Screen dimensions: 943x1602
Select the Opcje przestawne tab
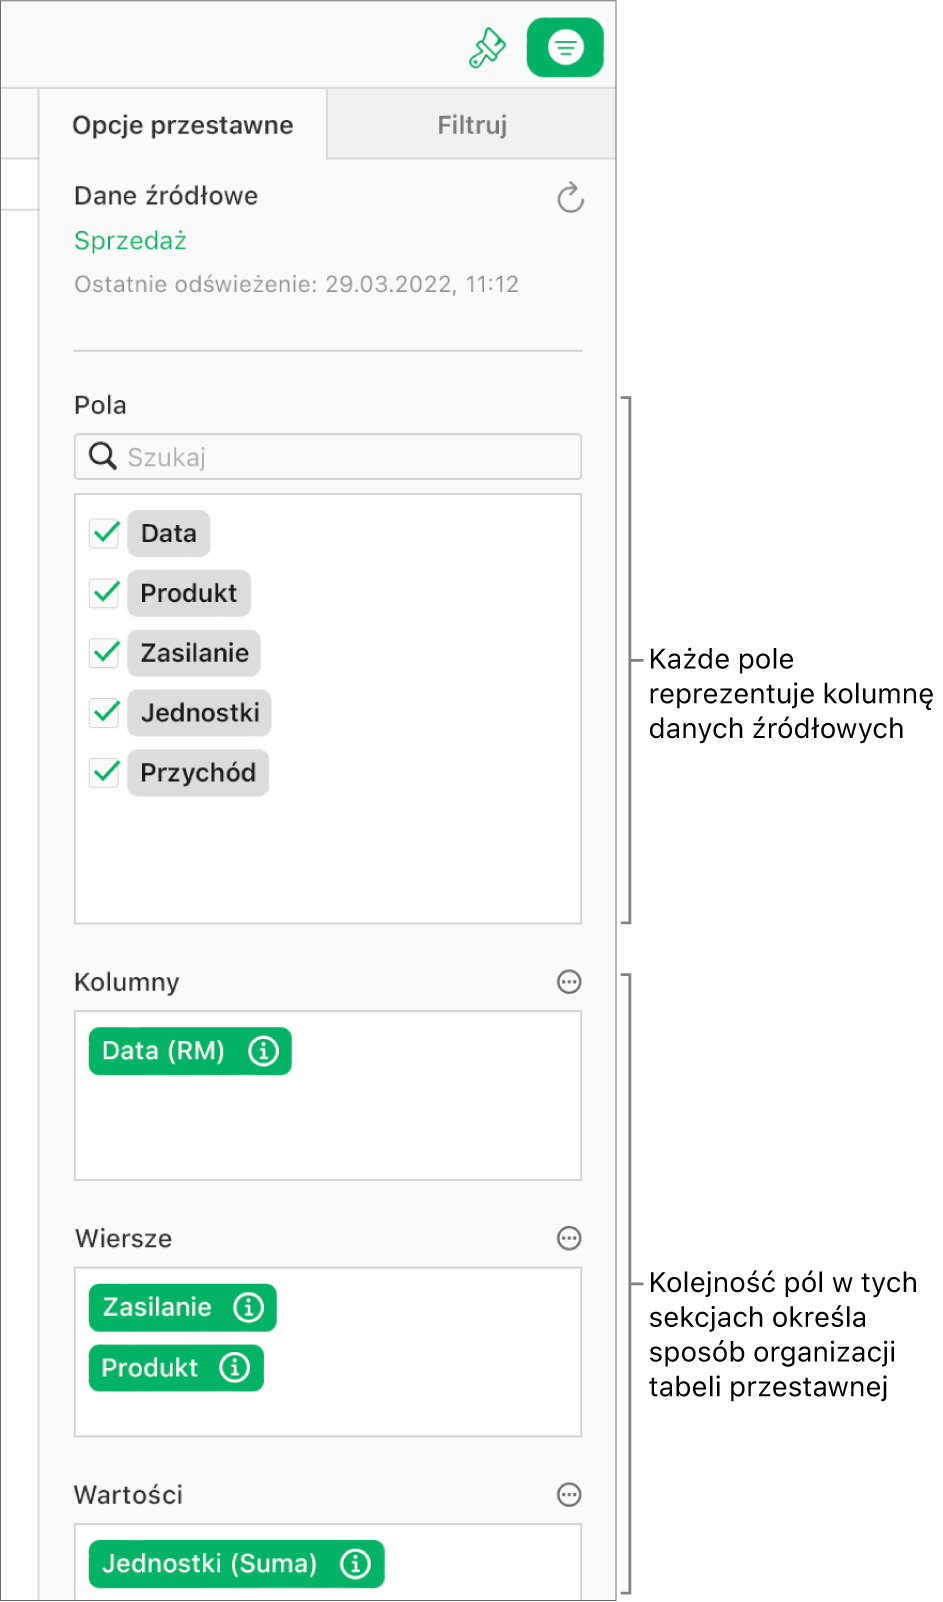coord(183,124)
